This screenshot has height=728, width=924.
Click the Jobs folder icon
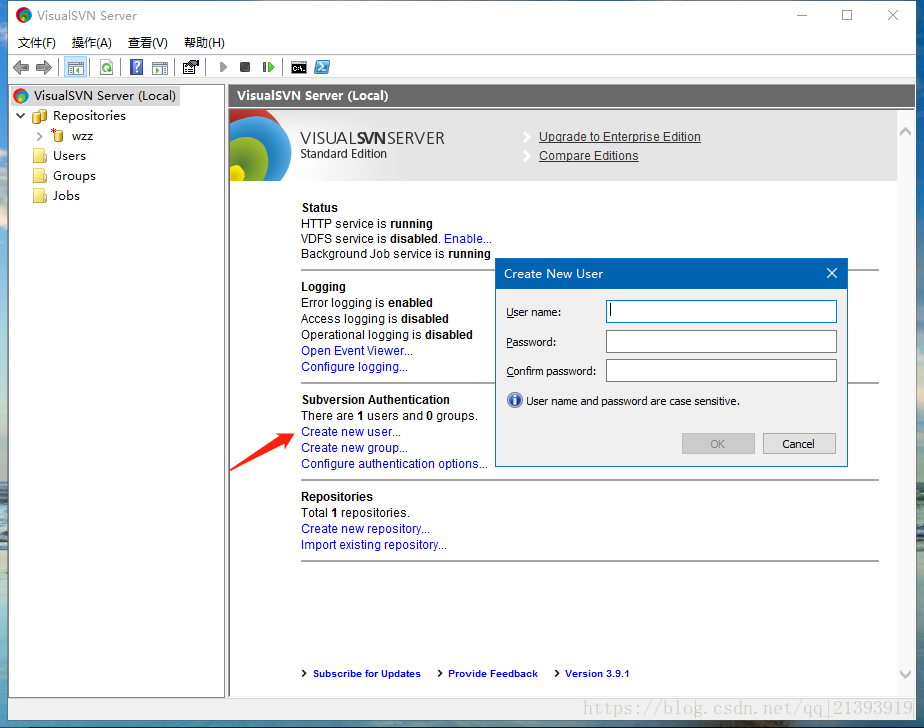pos(40,196)
